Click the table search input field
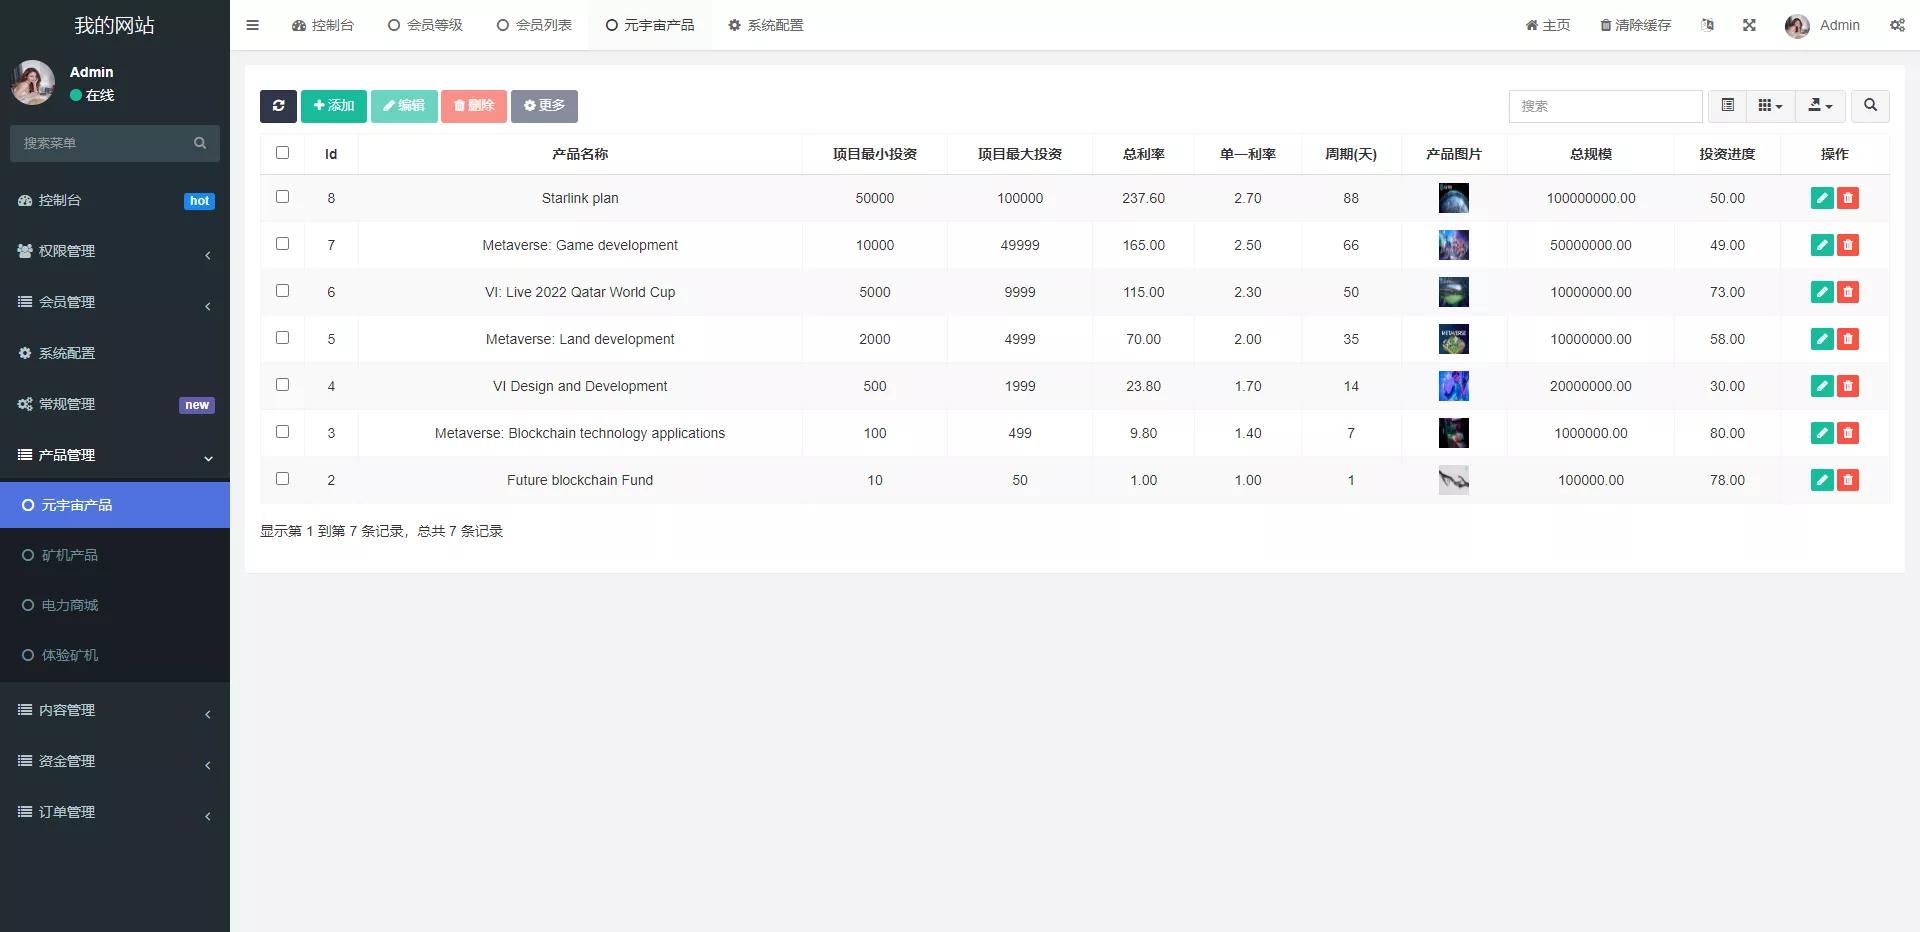 (1605, 106)
